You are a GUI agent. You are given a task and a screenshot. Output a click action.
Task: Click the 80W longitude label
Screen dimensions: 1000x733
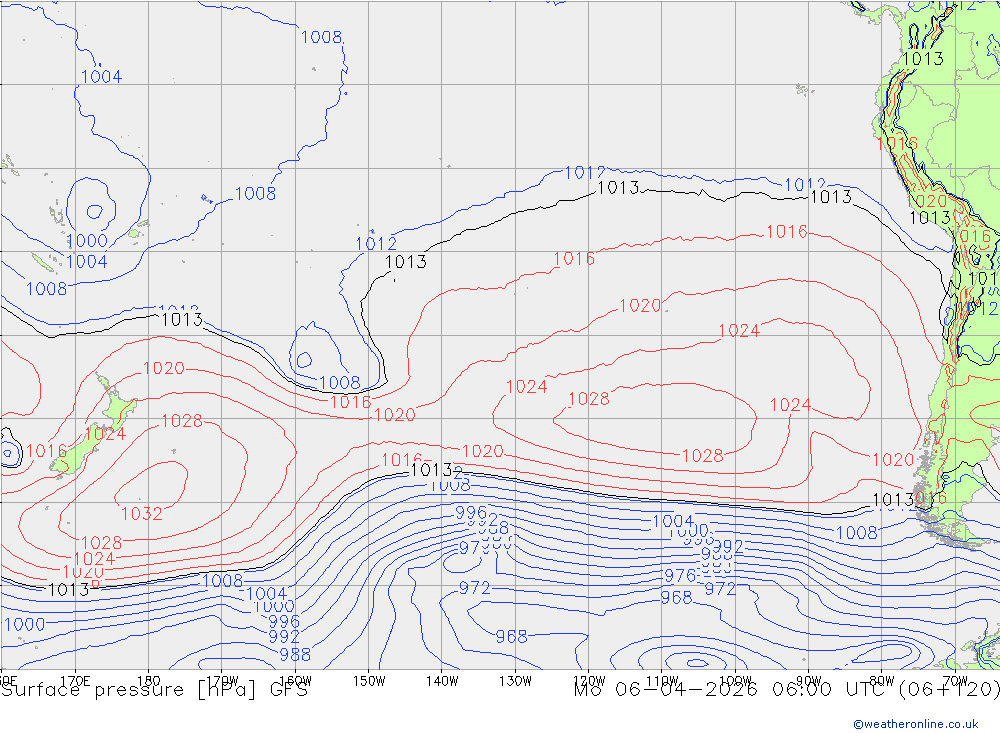tap(882, 681)
